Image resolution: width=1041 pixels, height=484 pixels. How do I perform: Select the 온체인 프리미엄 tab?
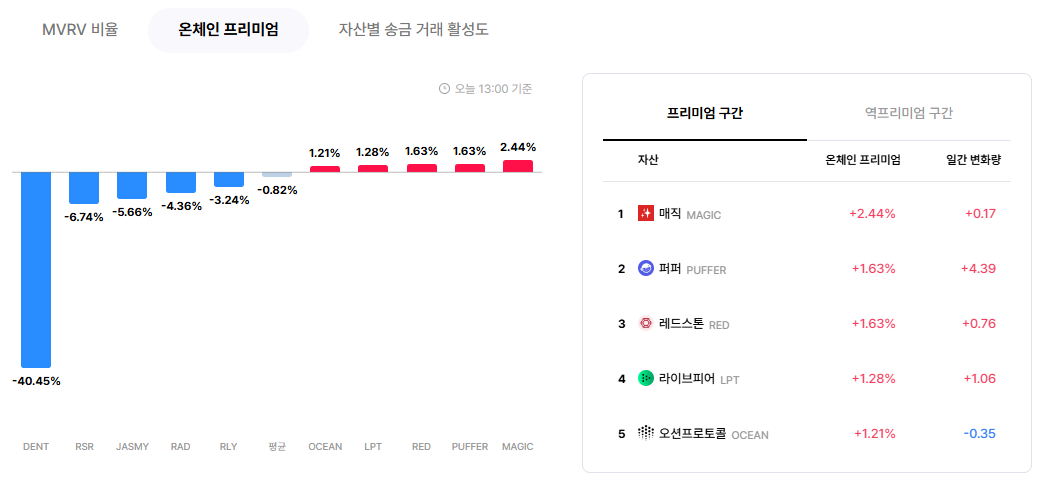[x=228, y=30]
